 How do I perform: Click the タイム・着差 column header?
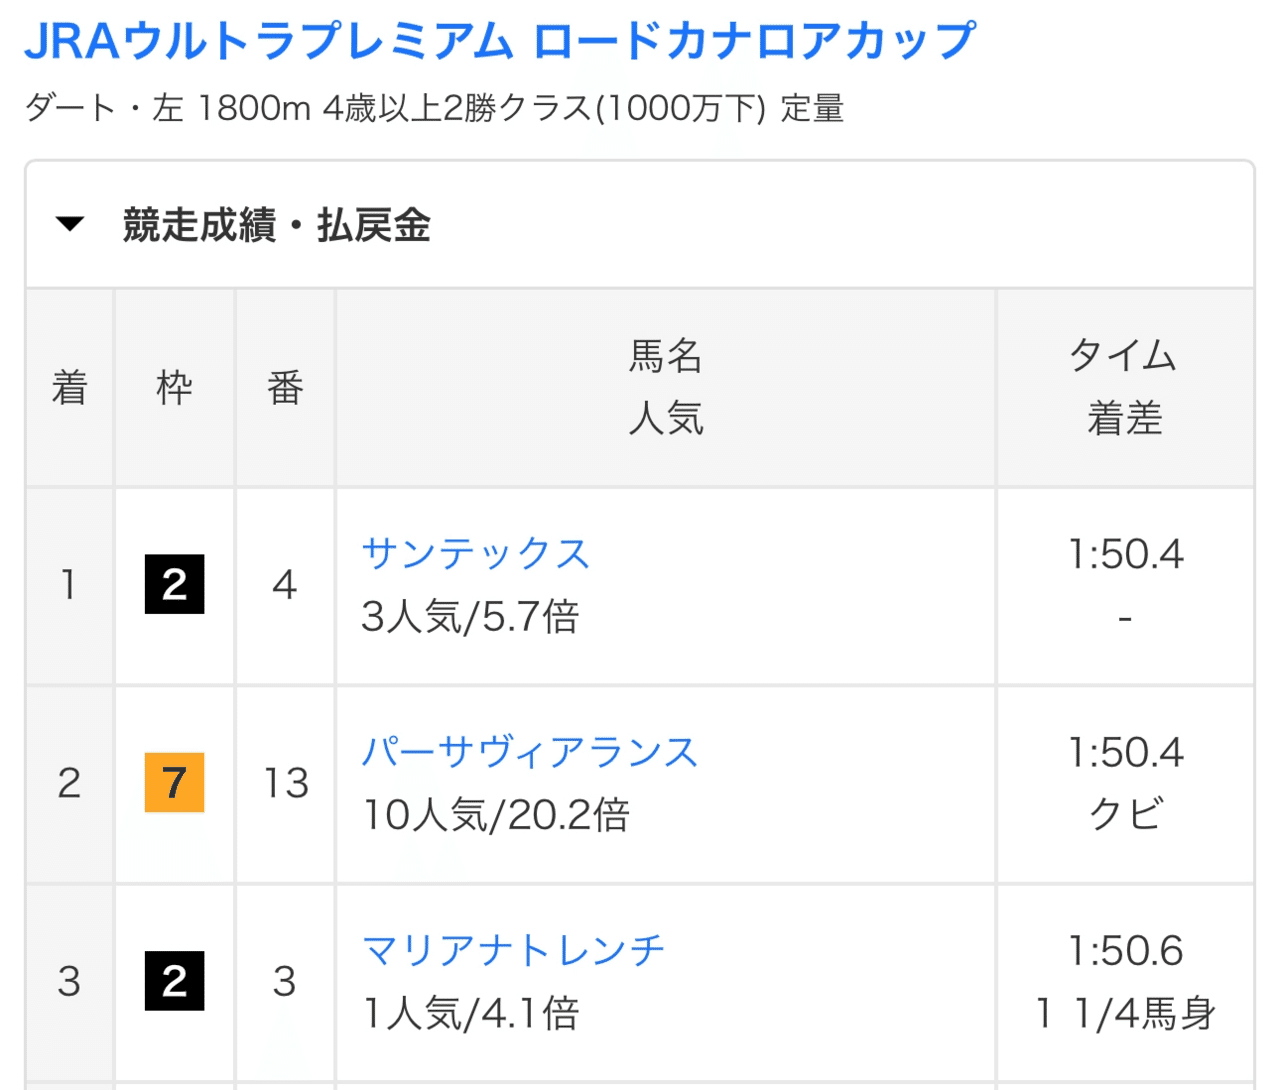pyautogui.click(x=1125, y=389)
